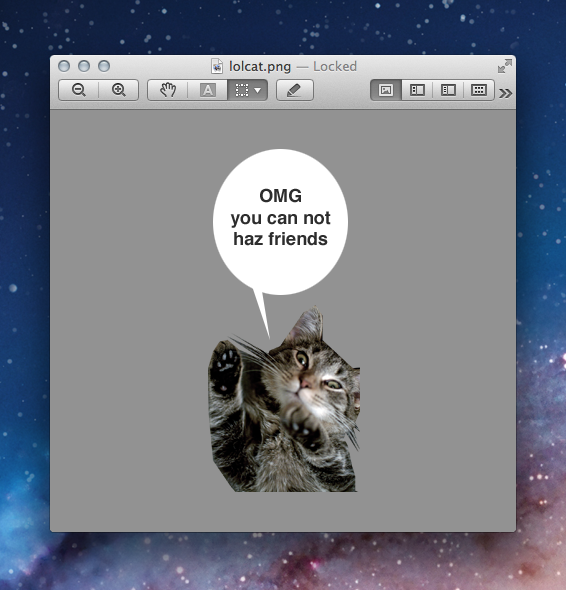Open the lolcat.png title menu

coord(260,67)
